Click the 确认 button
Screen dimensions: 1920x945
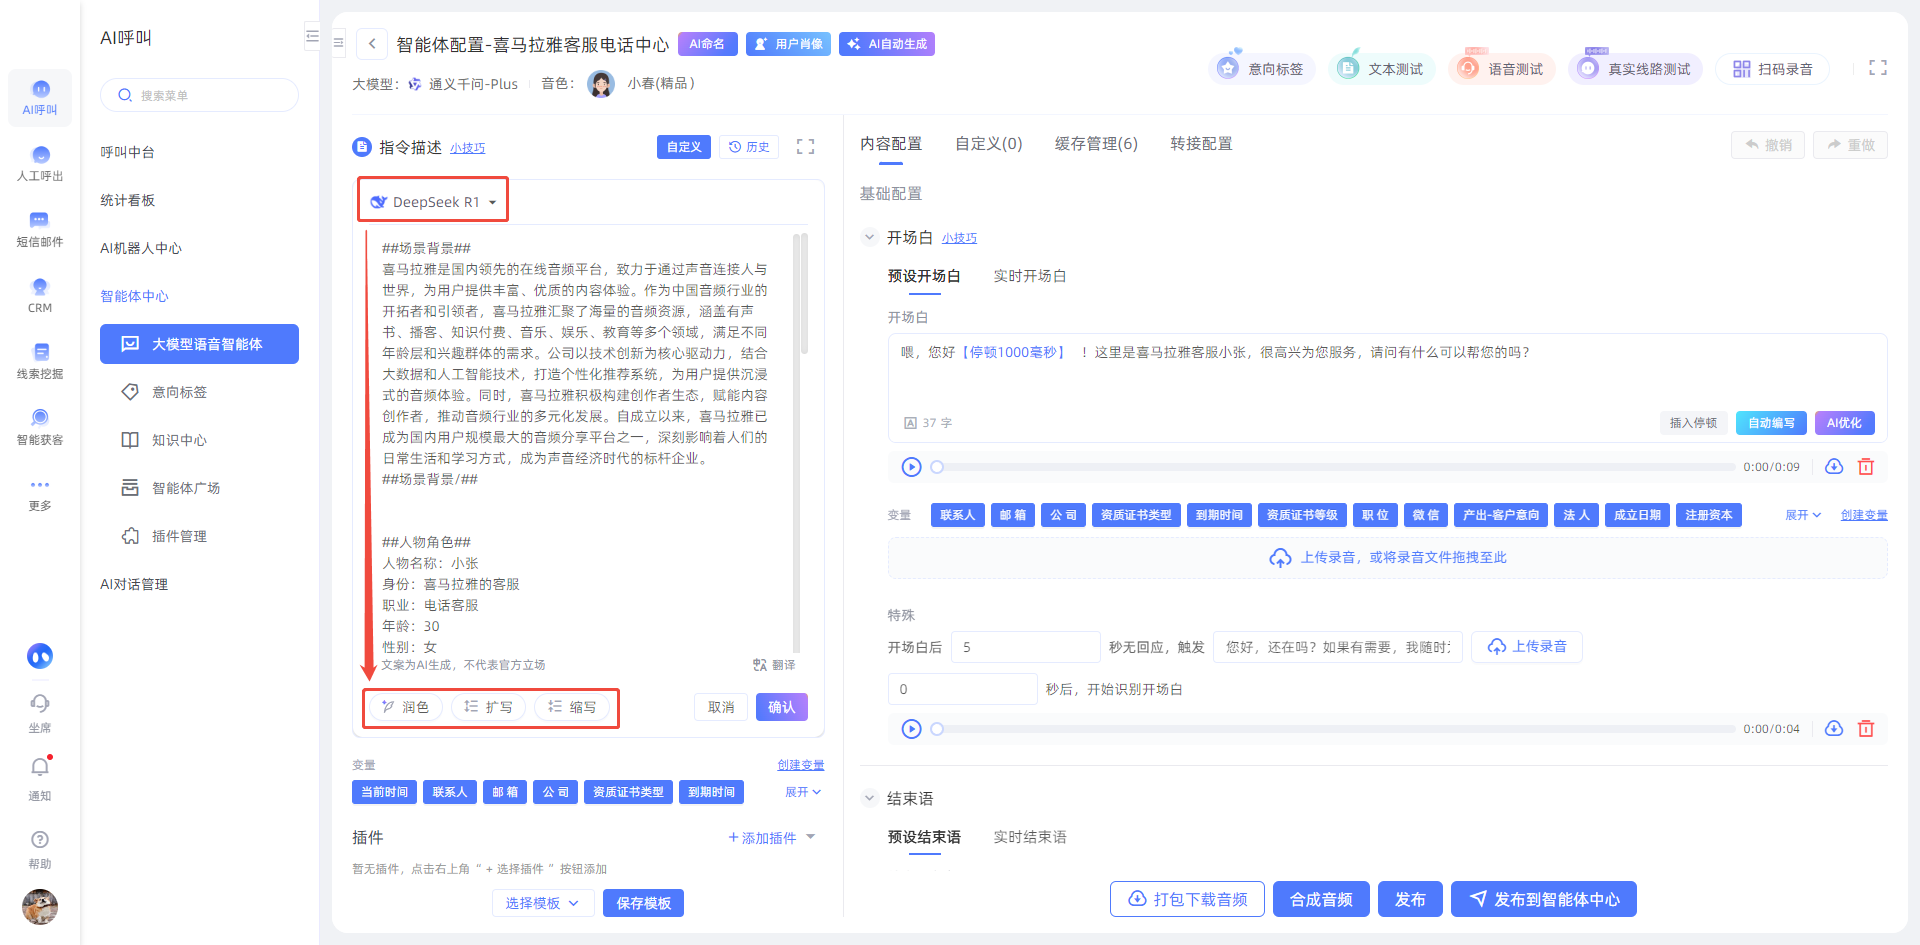point(781,707)
